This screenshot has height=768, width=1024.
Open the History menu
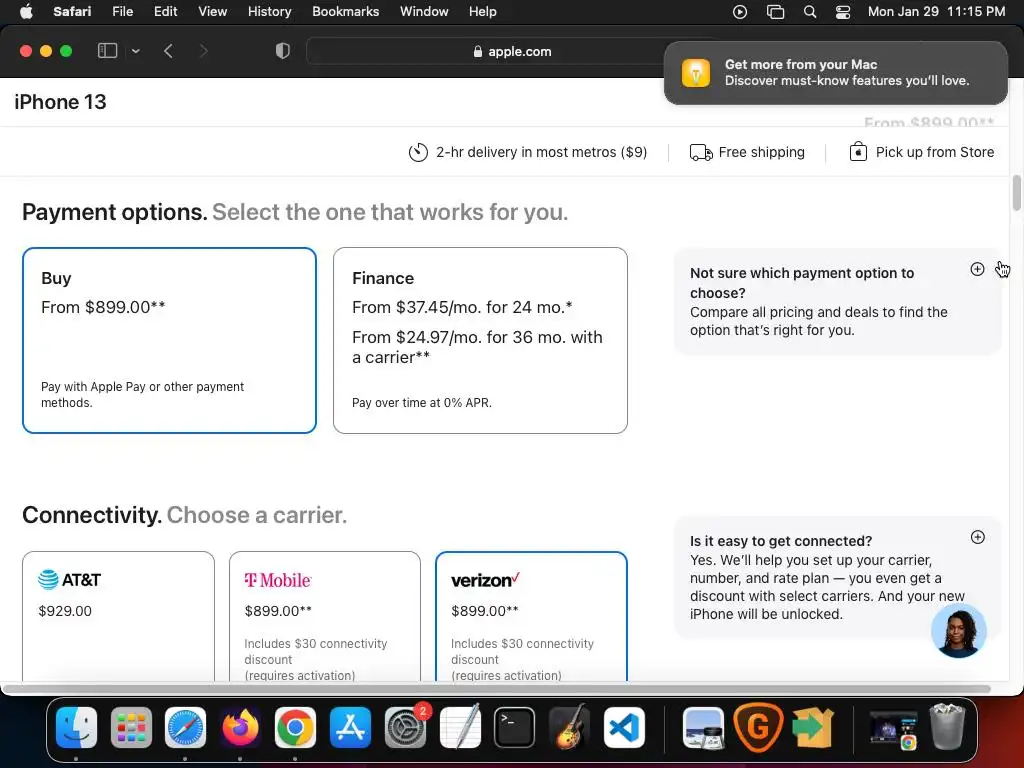coord(269,12)
